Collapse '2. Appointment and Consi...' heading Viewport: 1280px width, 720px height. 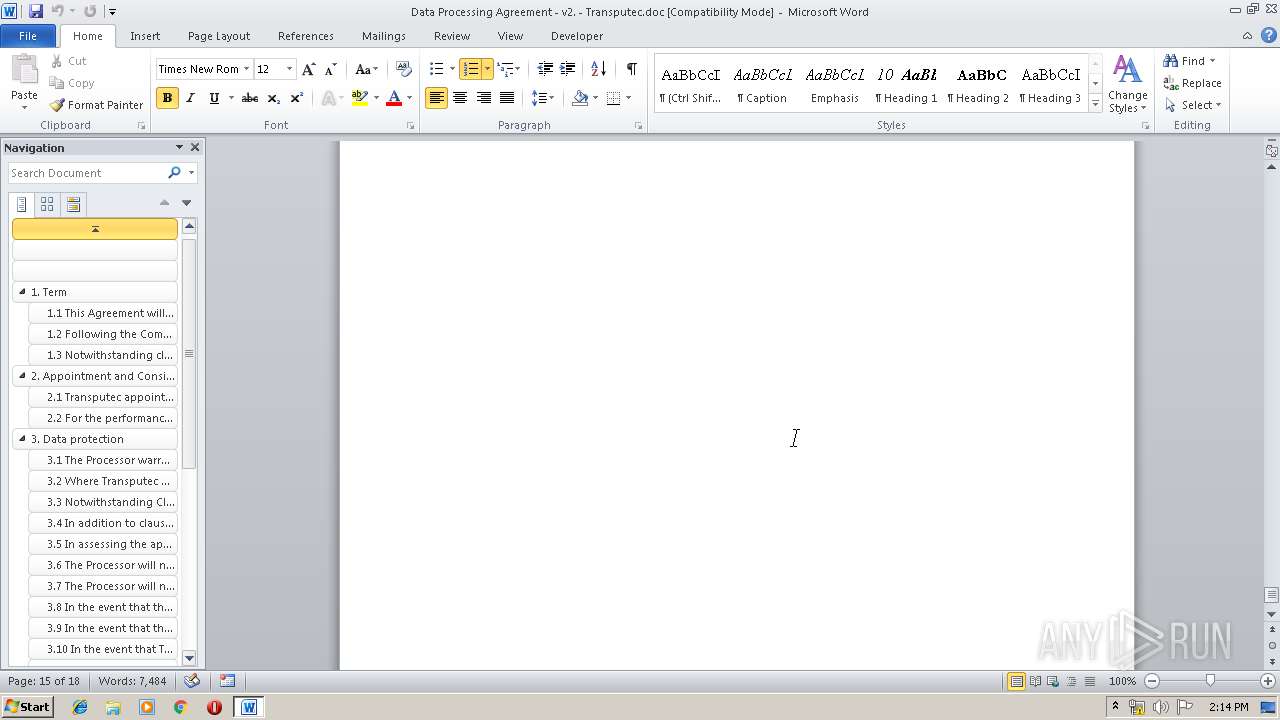coord(22,376)
